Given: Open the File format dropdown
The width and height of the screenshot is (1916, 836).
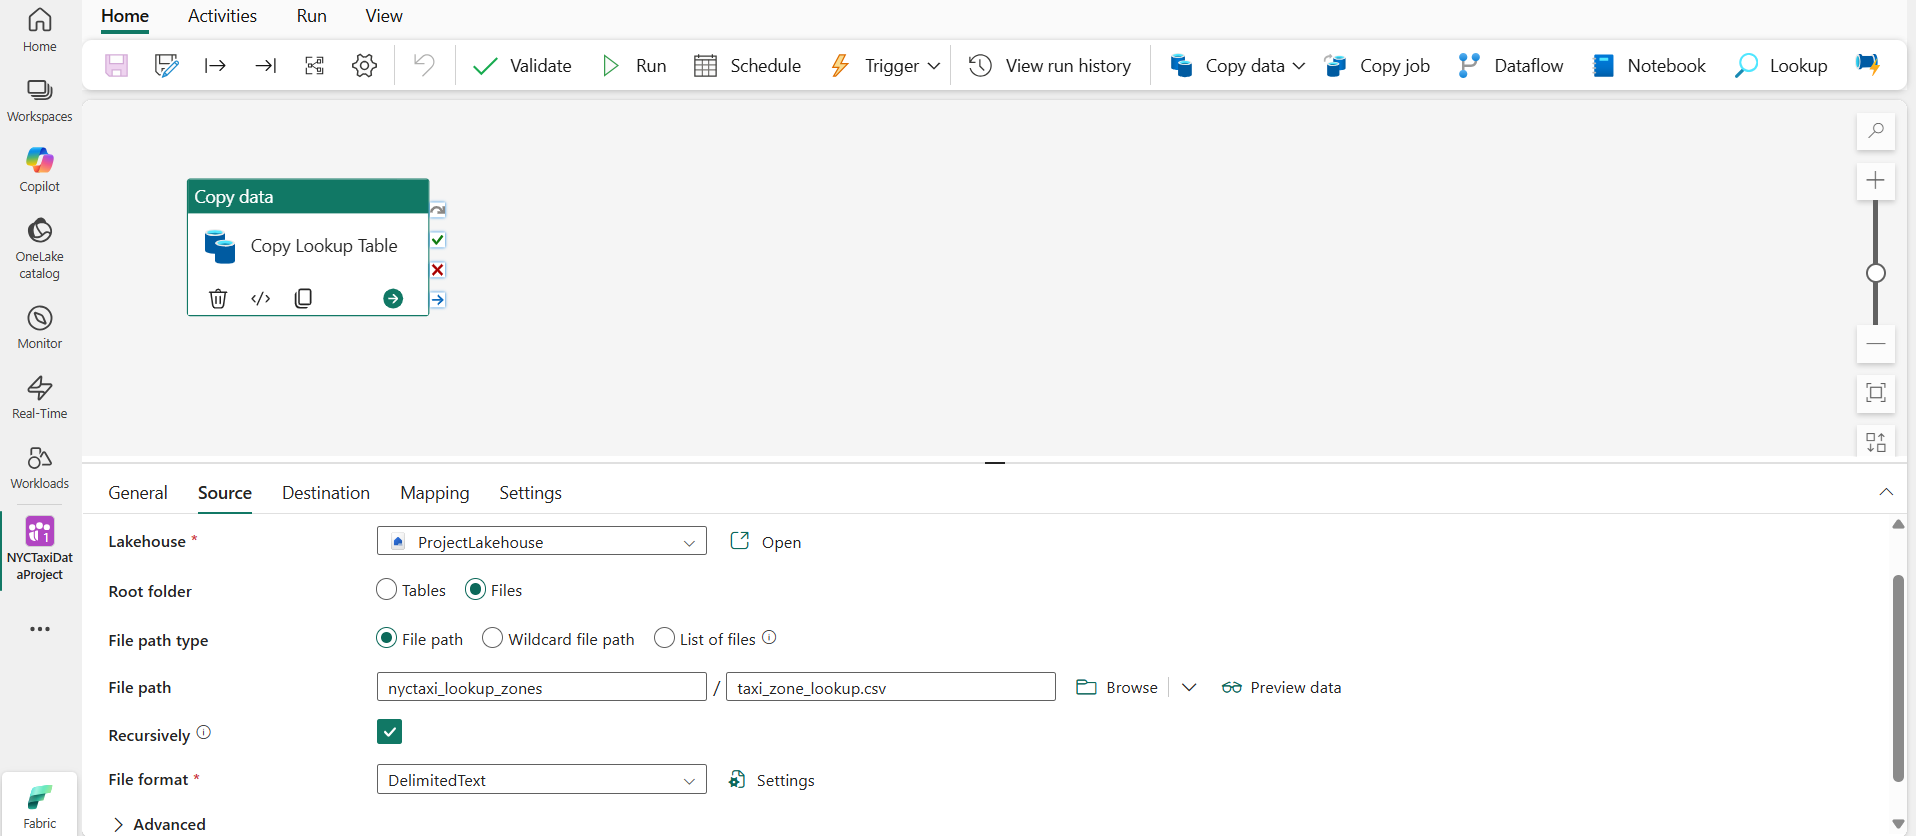Looking at the screenshot, I should (541, 780).
